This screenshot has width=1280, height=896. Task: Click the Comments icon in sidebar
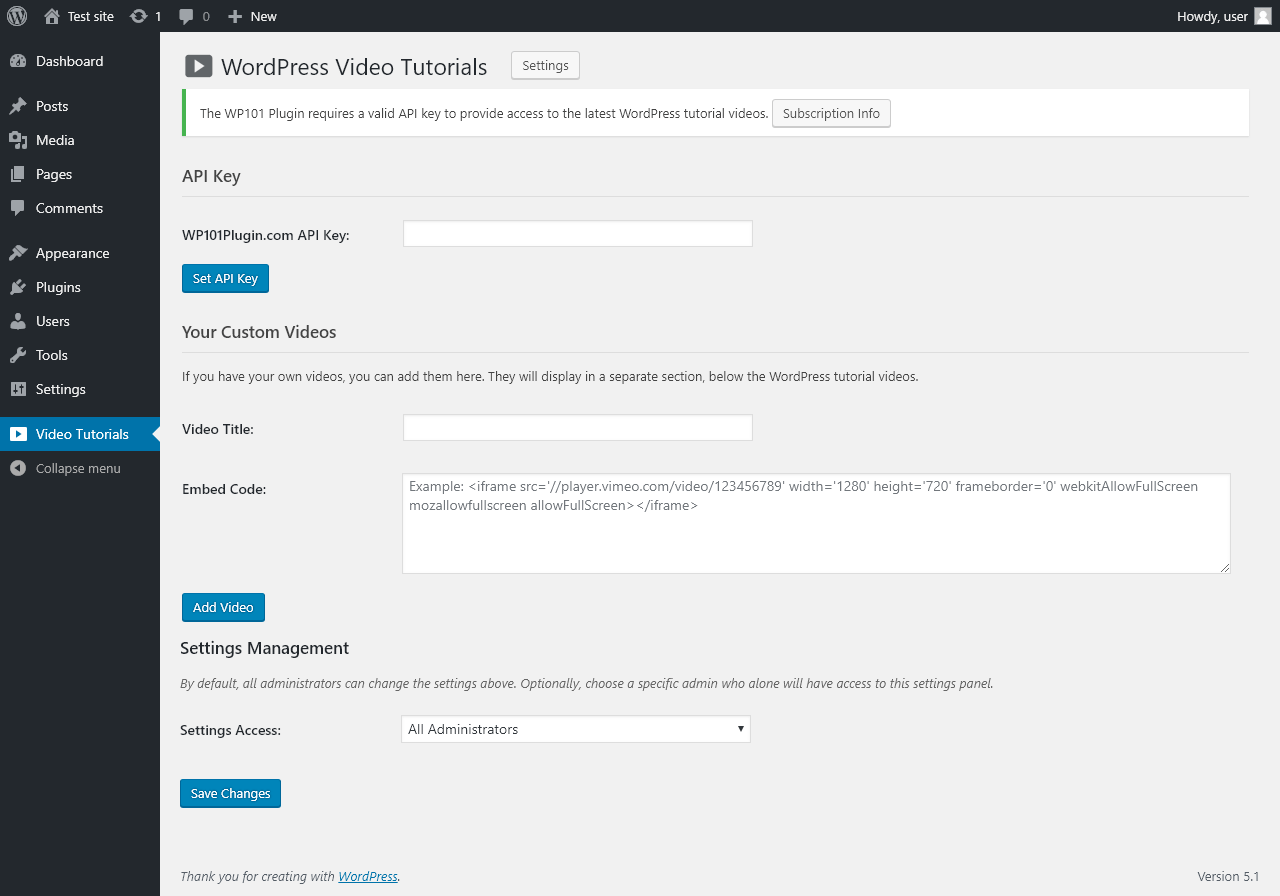(x=18, y=208)
